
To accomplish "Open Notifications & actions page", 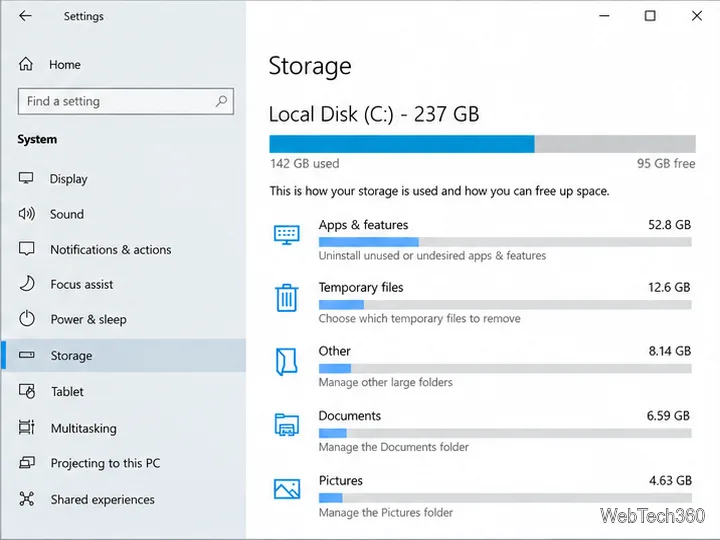I will point(111,249).
